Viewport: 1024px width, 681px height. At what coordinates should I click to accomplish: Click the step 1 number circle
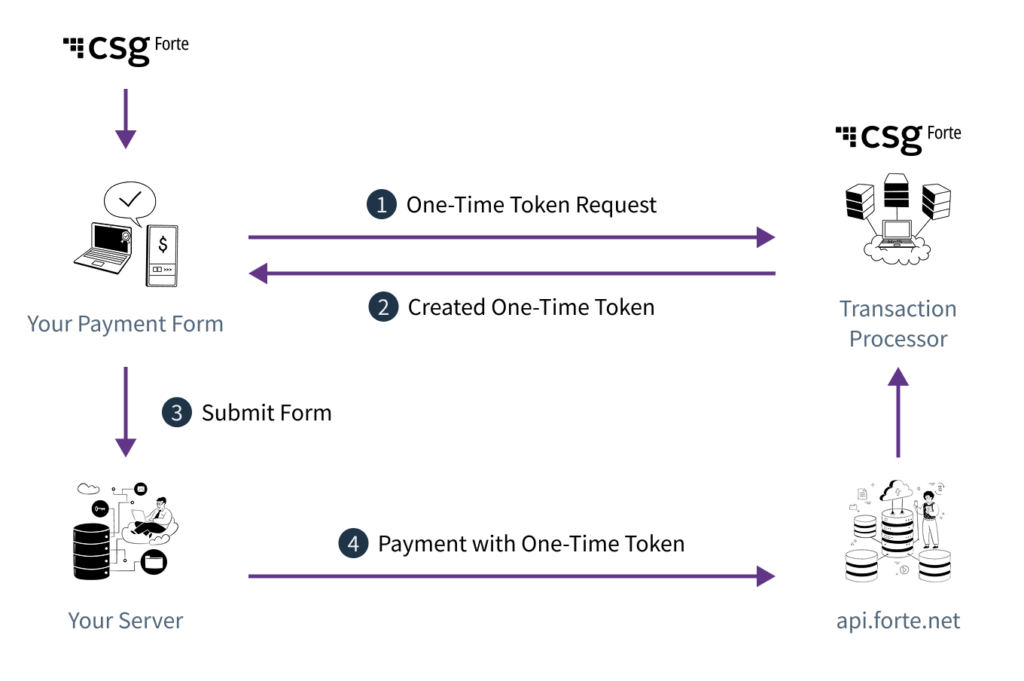coord(380,206)
